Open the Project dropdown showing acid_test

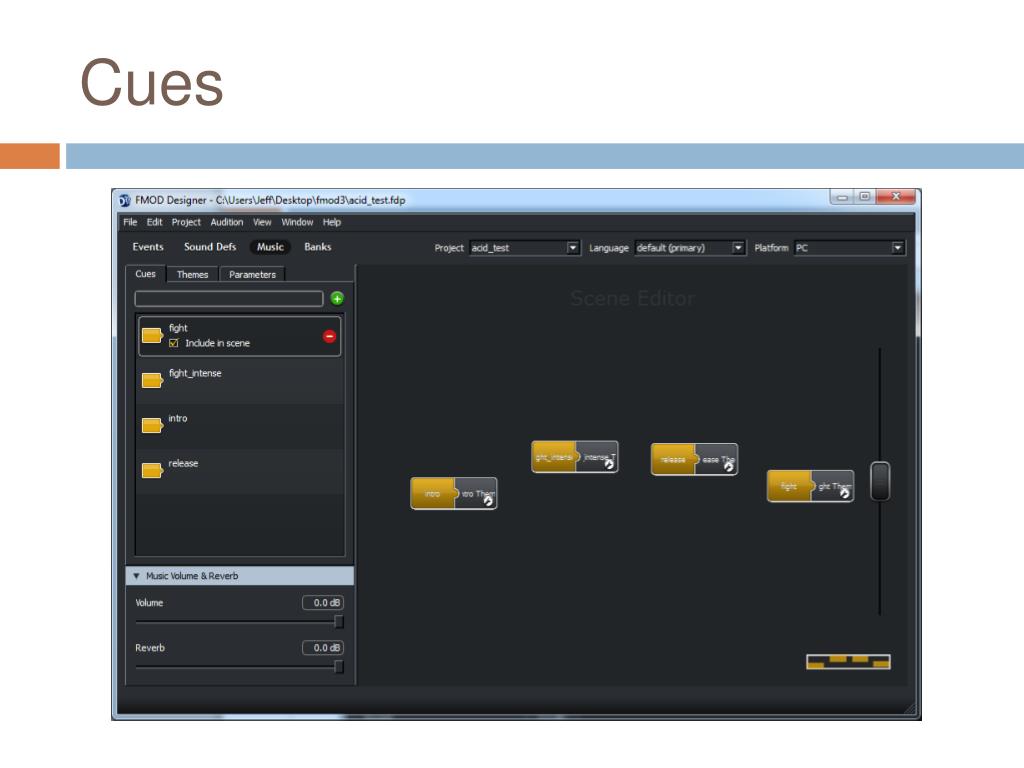(525, 248)
